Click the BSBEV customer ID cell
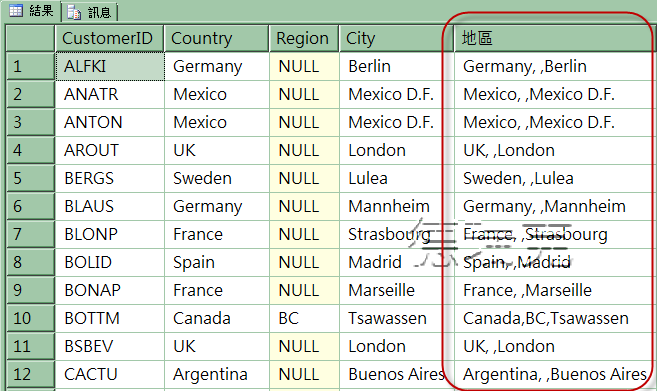This screenshot has height=391, width=657. 110,347
